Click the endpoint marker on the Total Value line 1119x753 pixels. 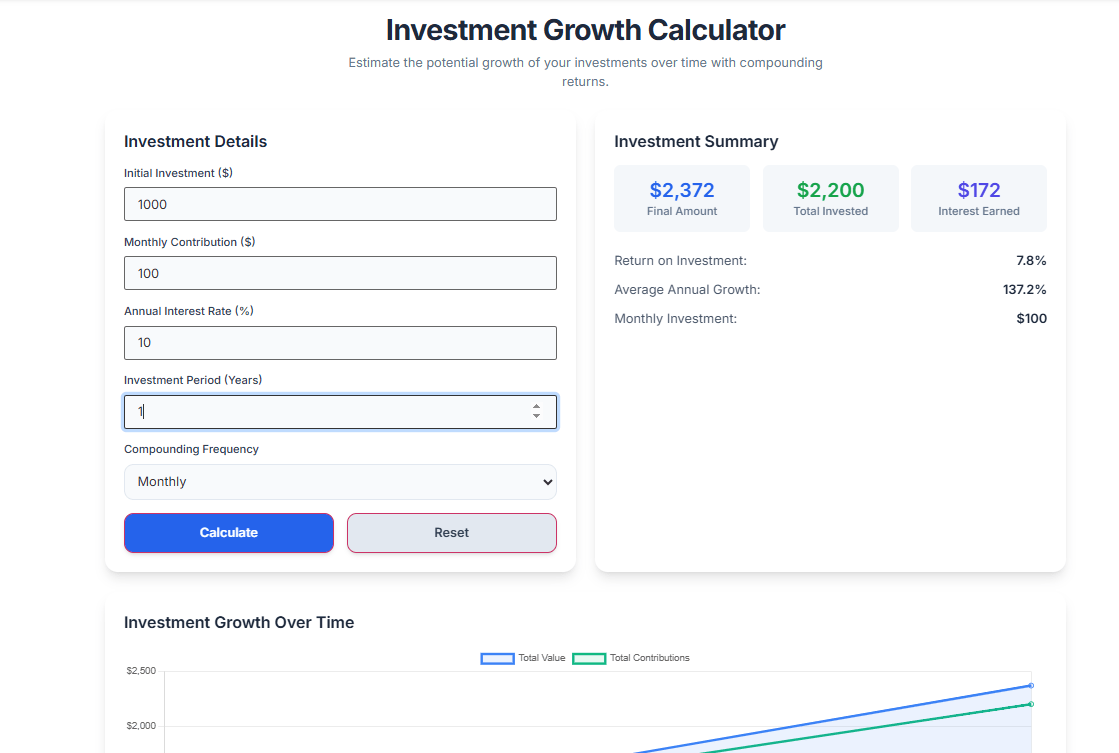tap(1031, 686)
